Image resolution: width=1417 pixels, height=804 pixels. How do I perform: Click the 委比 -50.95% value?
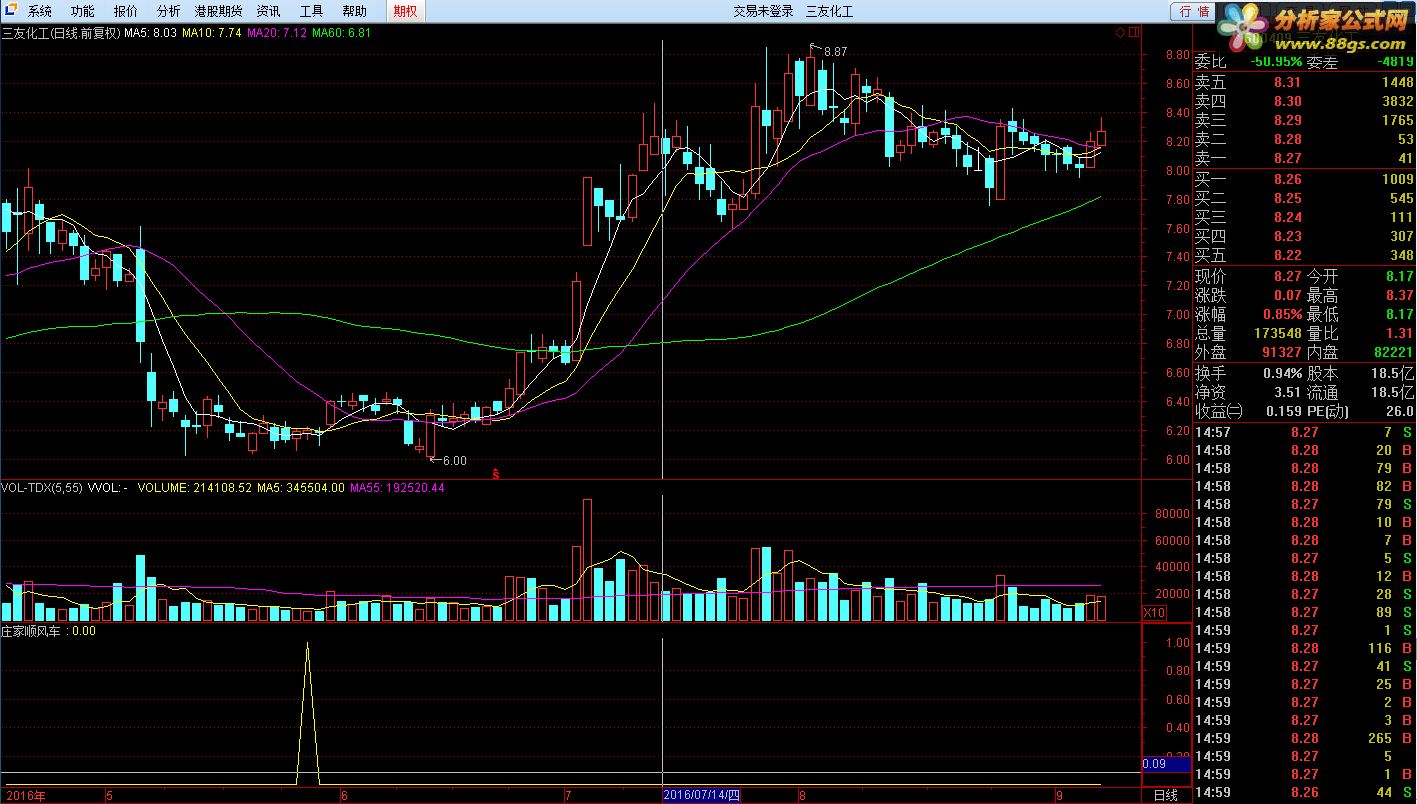[1276, 62]
